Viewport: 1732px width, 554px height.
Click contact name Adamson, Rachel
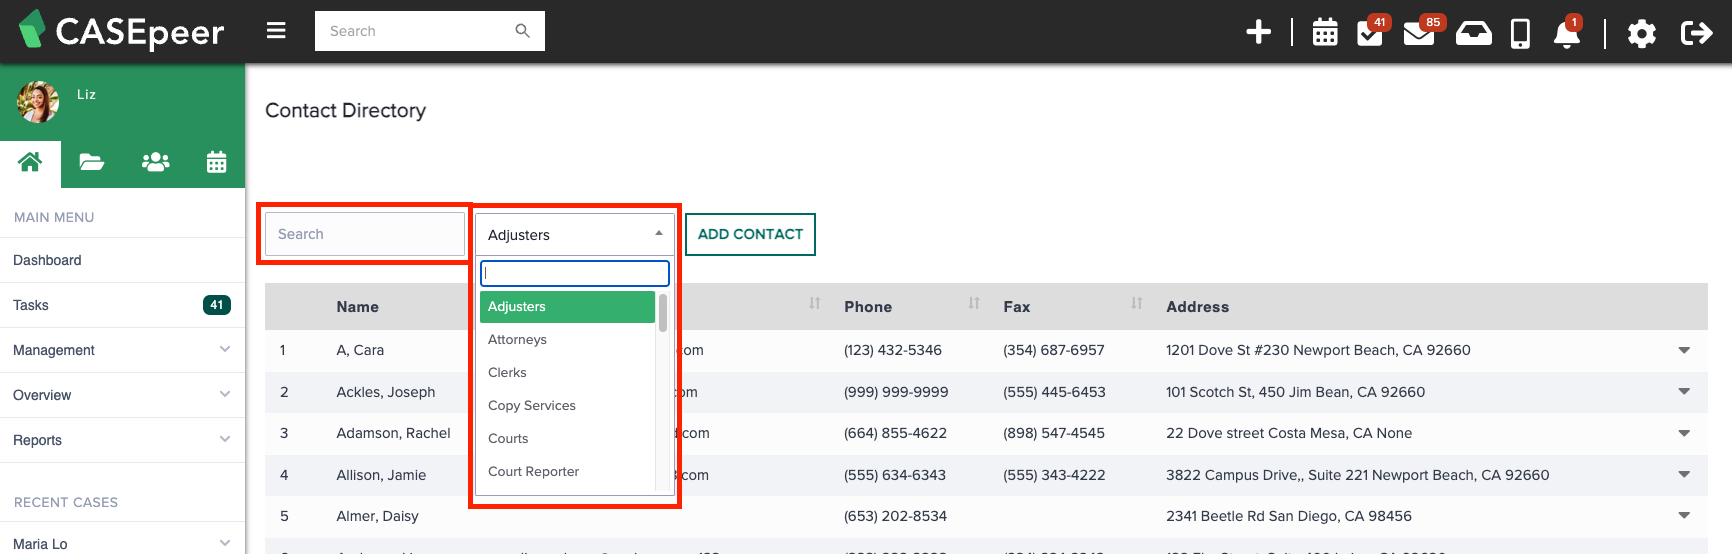point(393,433)
